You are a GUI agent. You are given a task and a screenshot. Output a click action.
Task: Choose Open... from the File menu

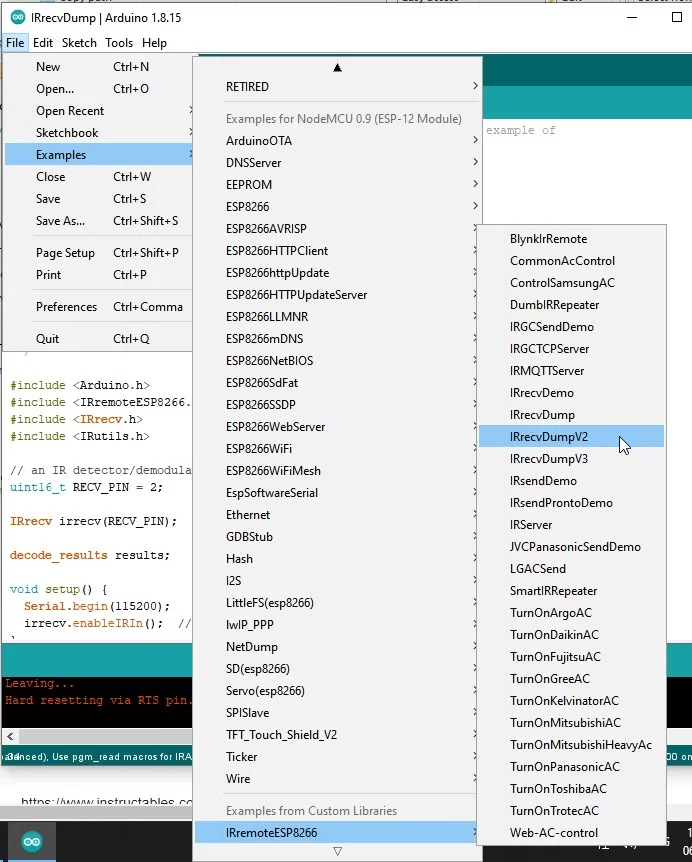99,89
